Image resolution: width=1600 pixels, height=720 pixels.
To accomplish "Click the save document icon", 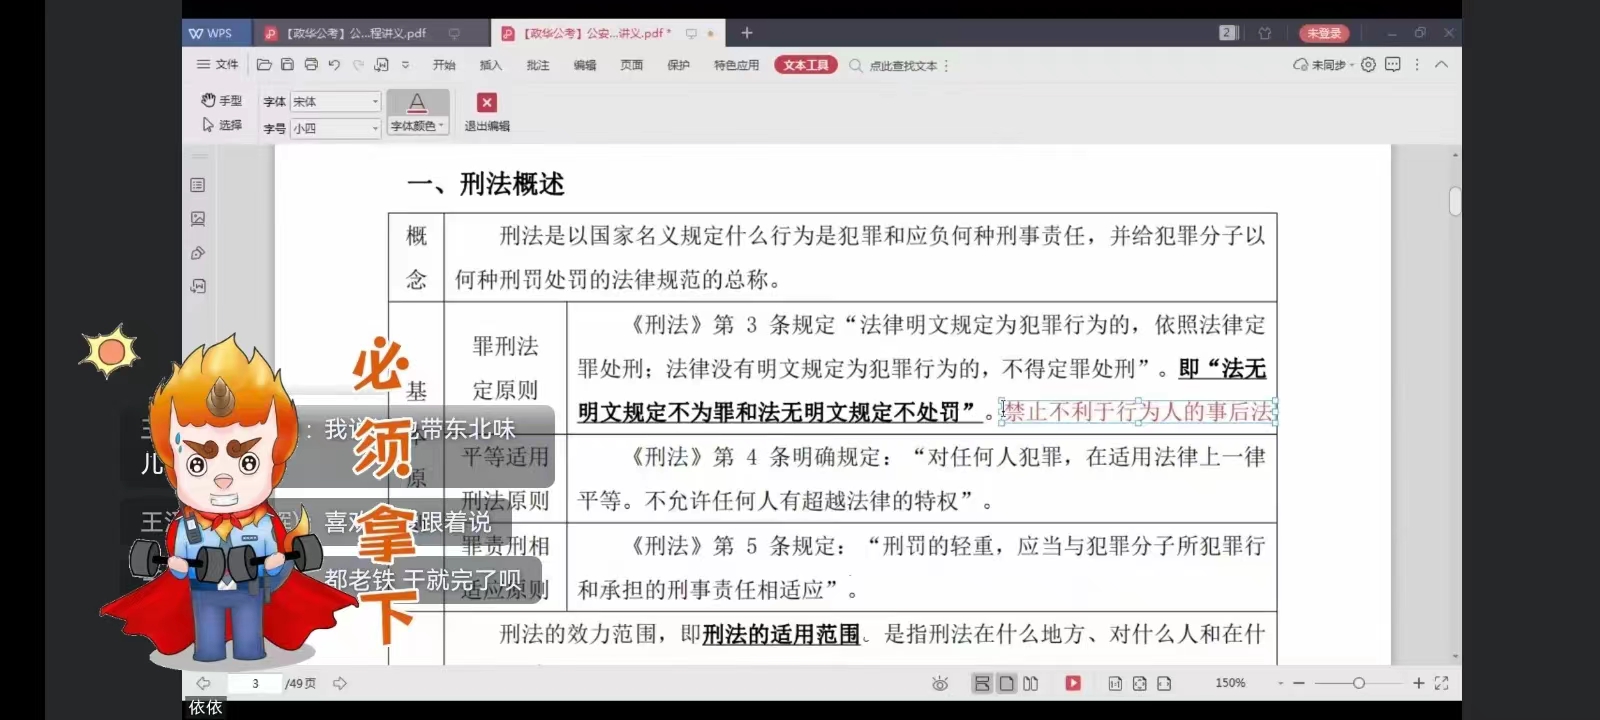I will 287,64.
